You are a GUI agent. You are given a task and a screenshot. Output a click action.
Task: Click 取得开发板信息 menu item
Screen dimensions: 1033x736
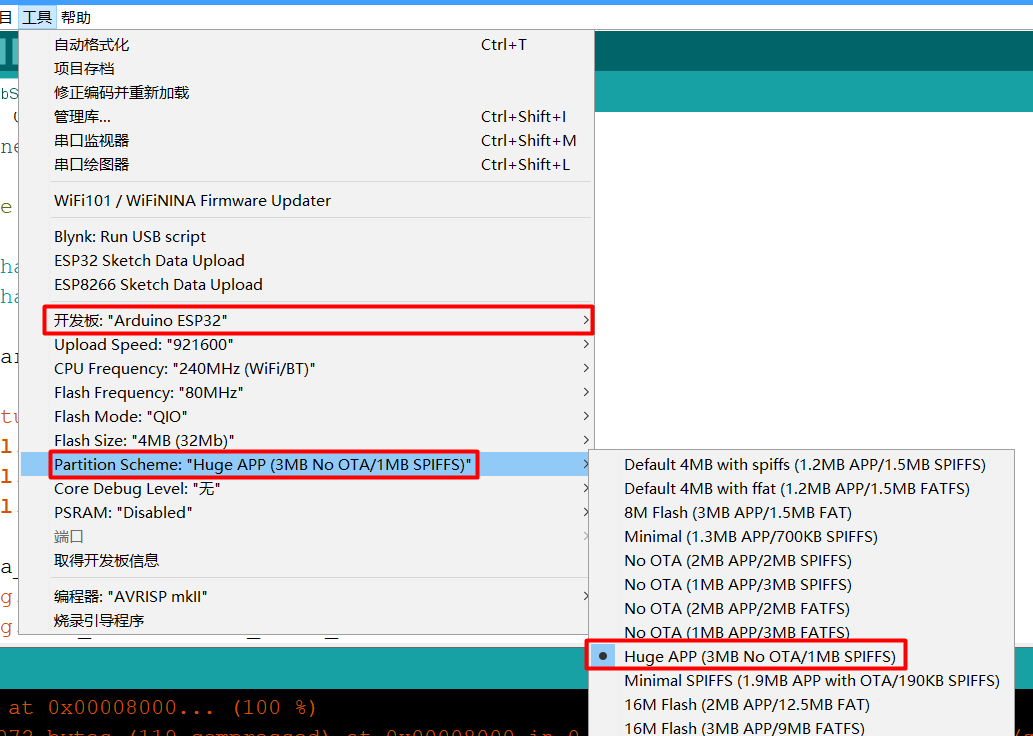(x=306, y=561)
